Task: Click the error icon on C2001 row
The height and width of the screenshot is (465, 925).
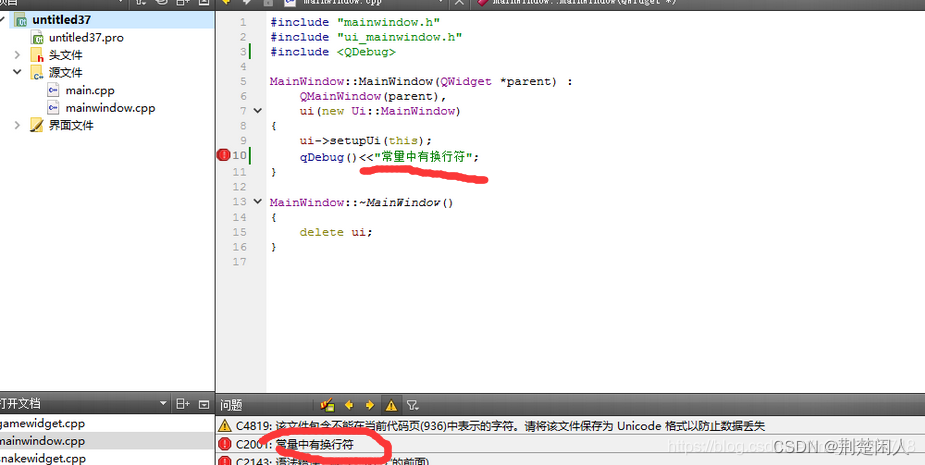Action: click(225, 444)
